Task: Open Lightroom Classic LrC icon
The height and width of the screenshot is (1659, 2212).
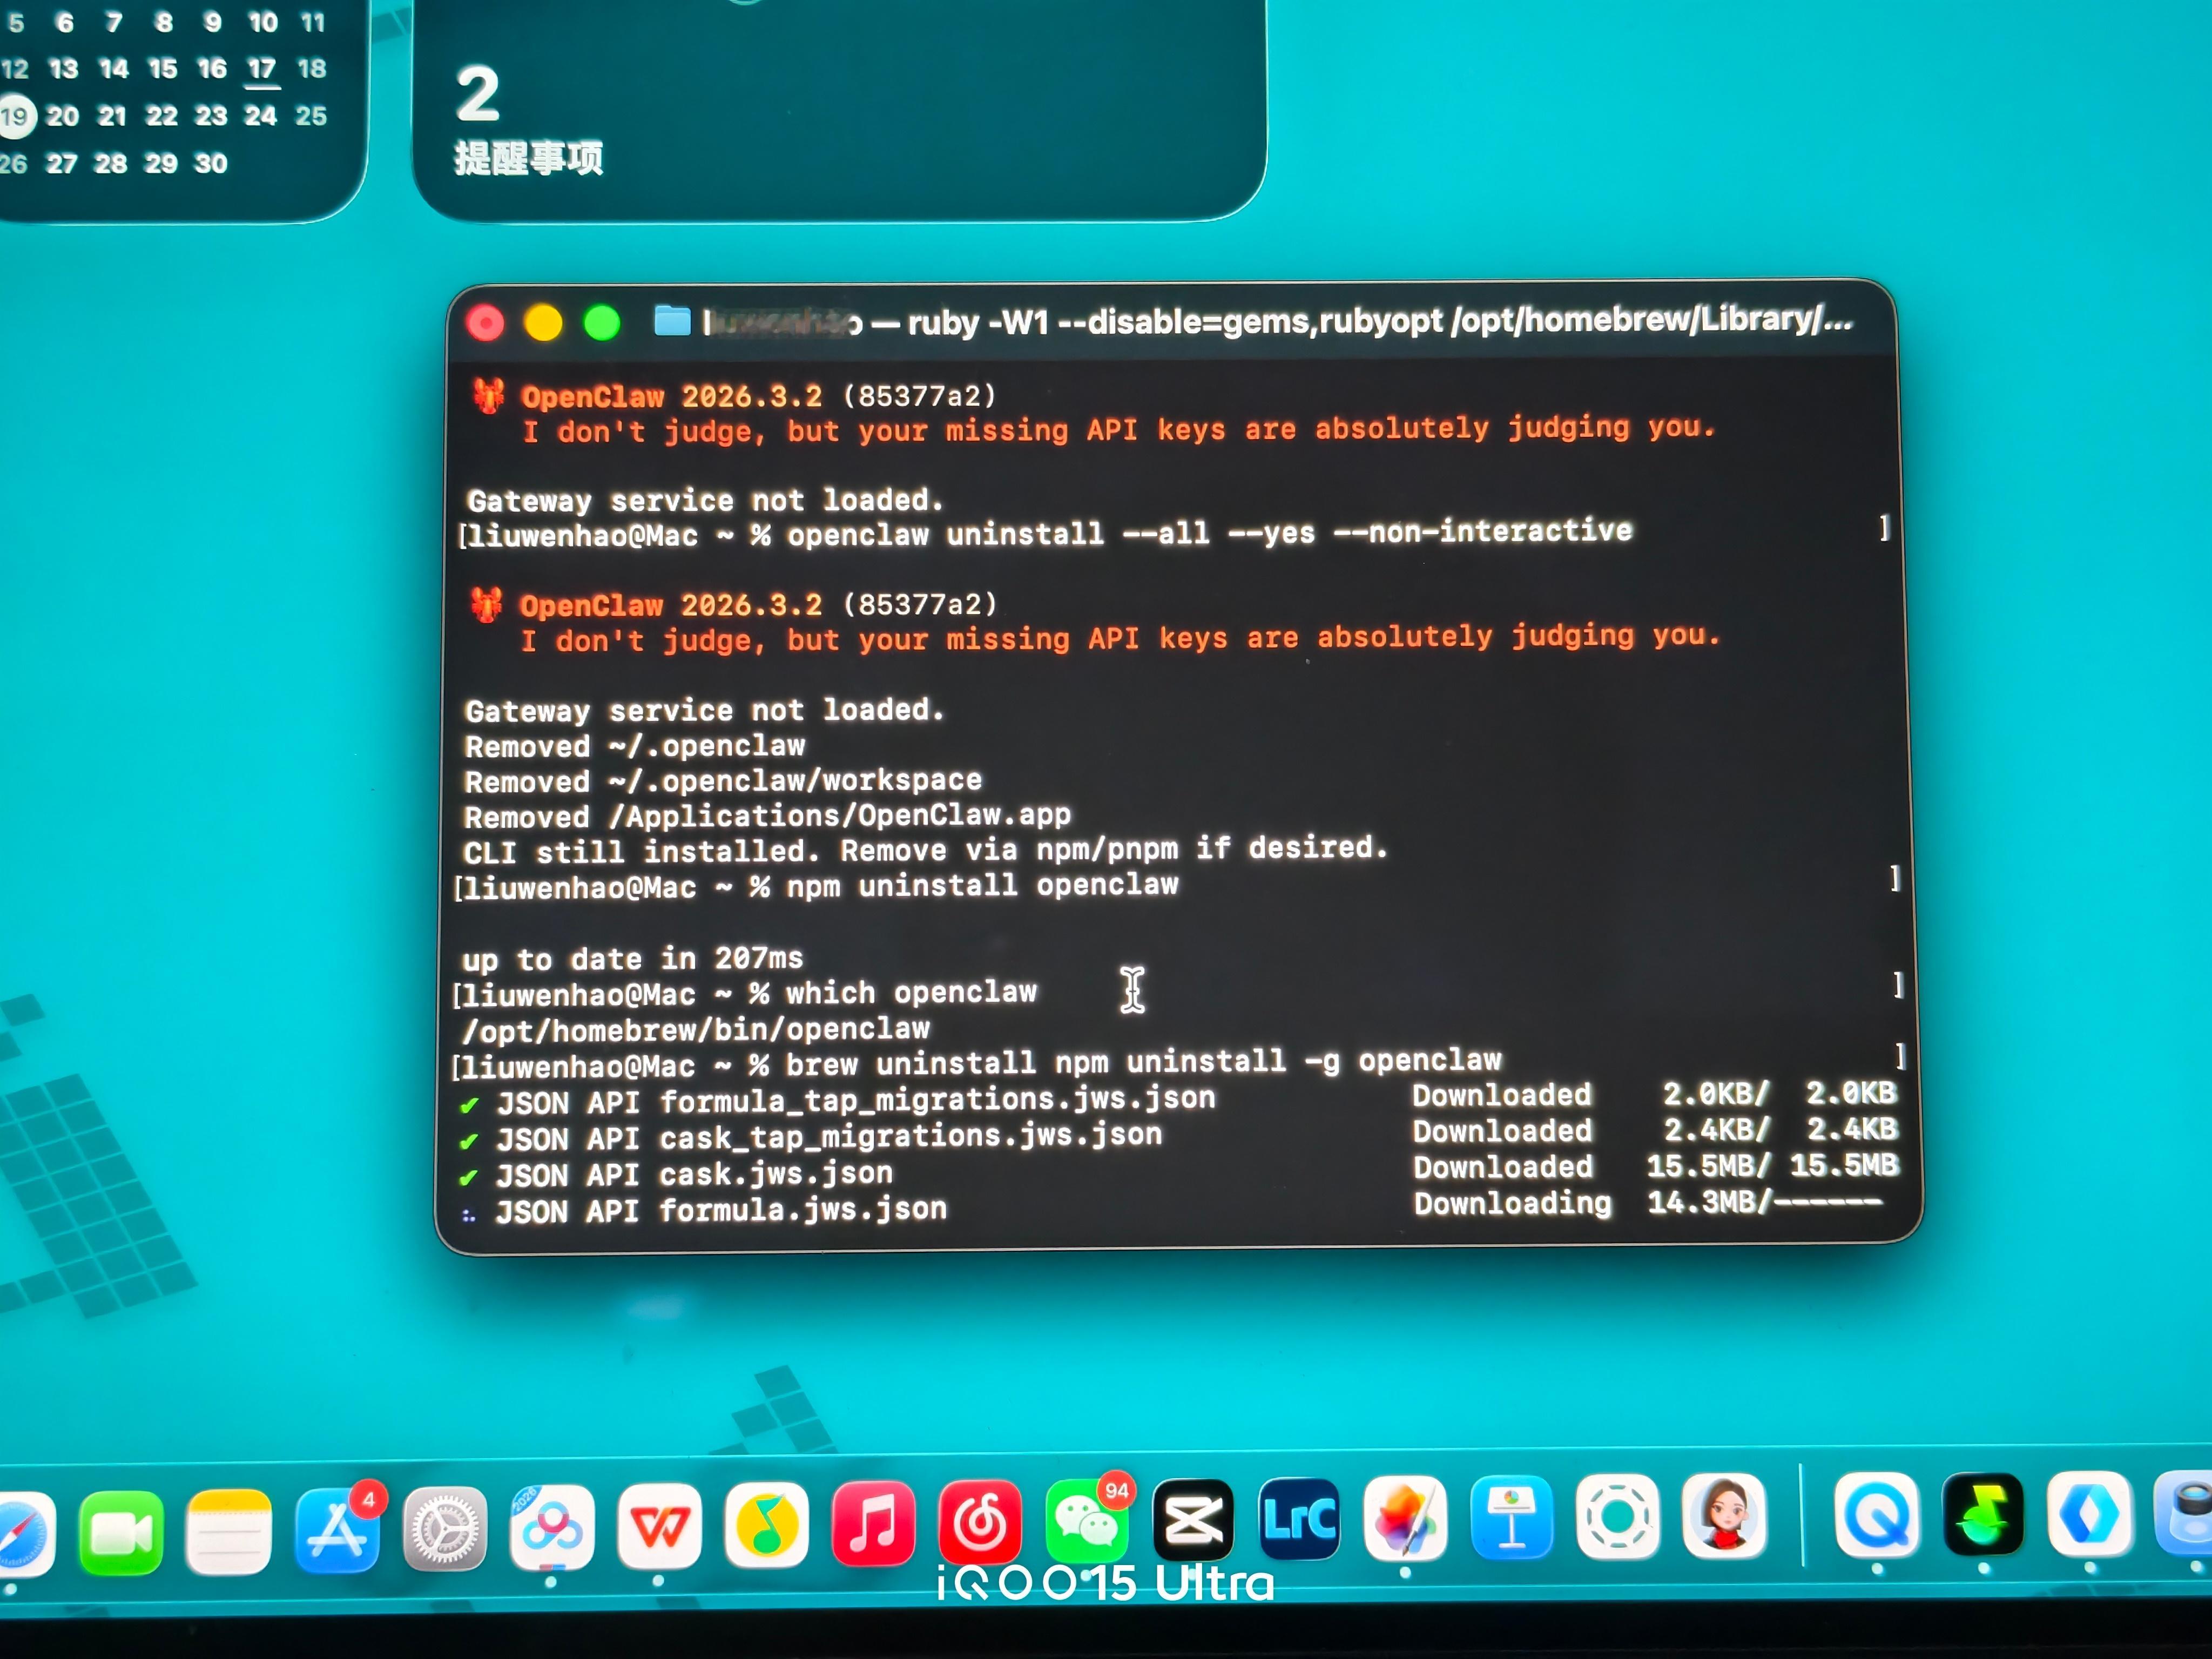Action: coord(1299,1518)
